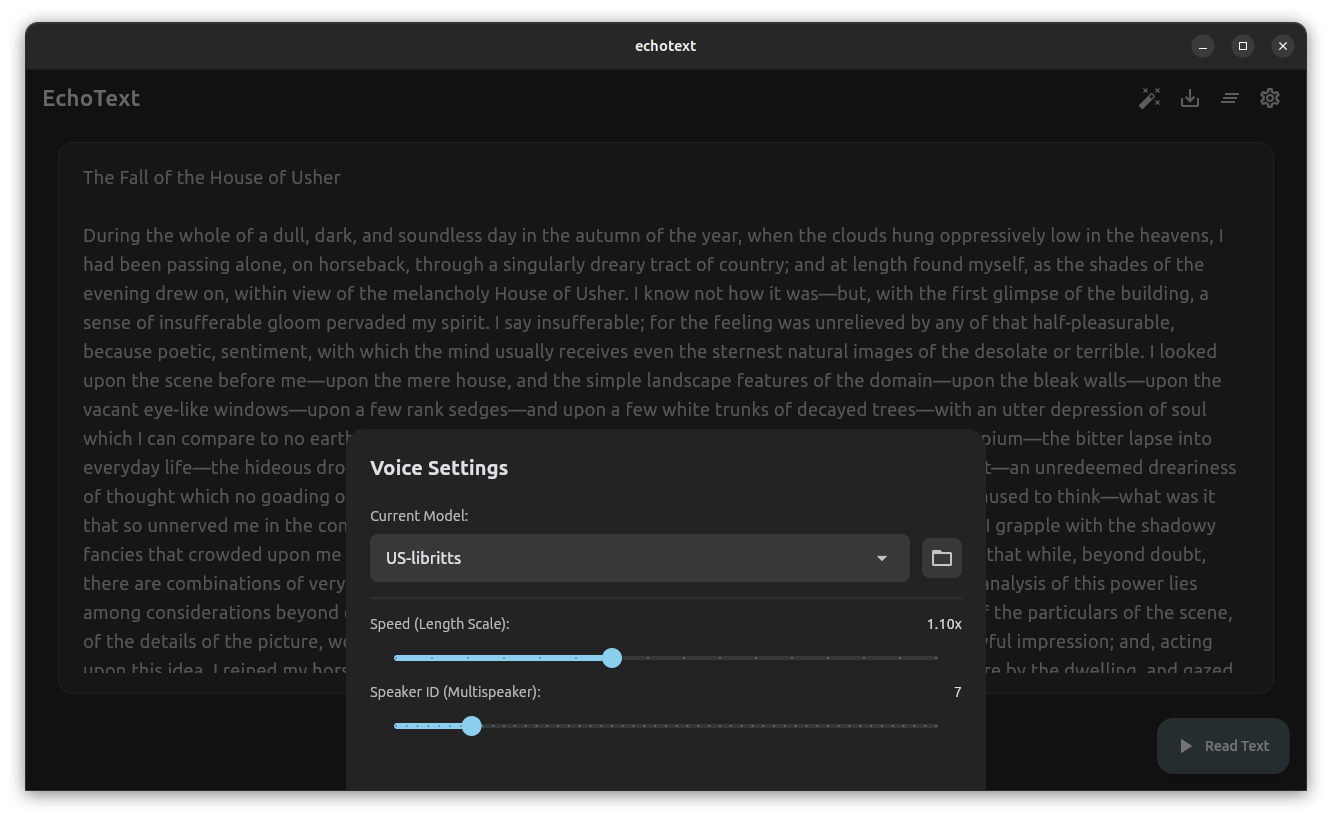This screenshot has height=819, width=1332.
Task: Click the 1.10x speed value label
Action: [x=943, y=624]
